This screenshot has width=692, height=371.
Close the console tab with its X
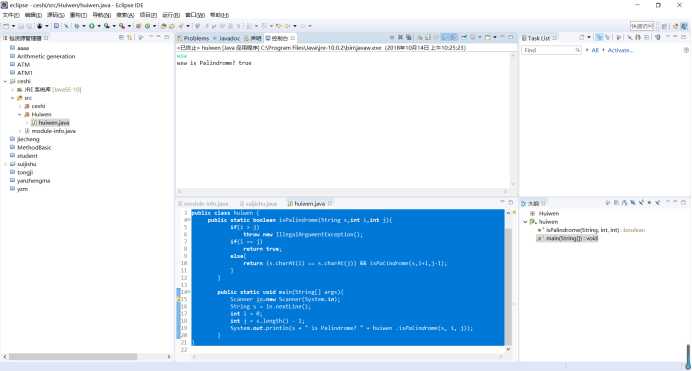coord(293,38)
